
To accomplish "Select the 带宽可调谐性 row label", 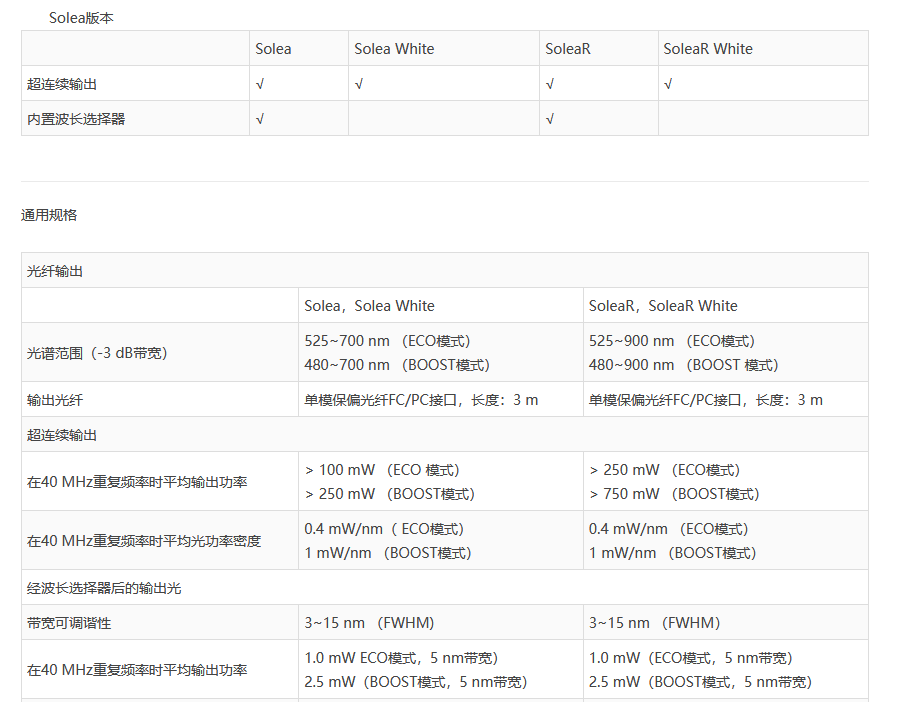I will 69,623.
